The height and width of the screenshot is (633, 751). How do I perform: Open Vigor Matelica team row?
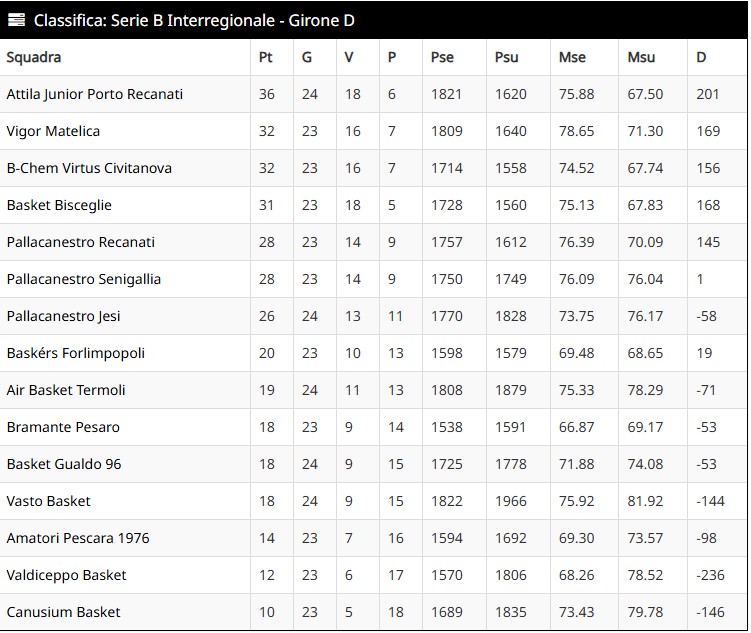tap(54, 131)
